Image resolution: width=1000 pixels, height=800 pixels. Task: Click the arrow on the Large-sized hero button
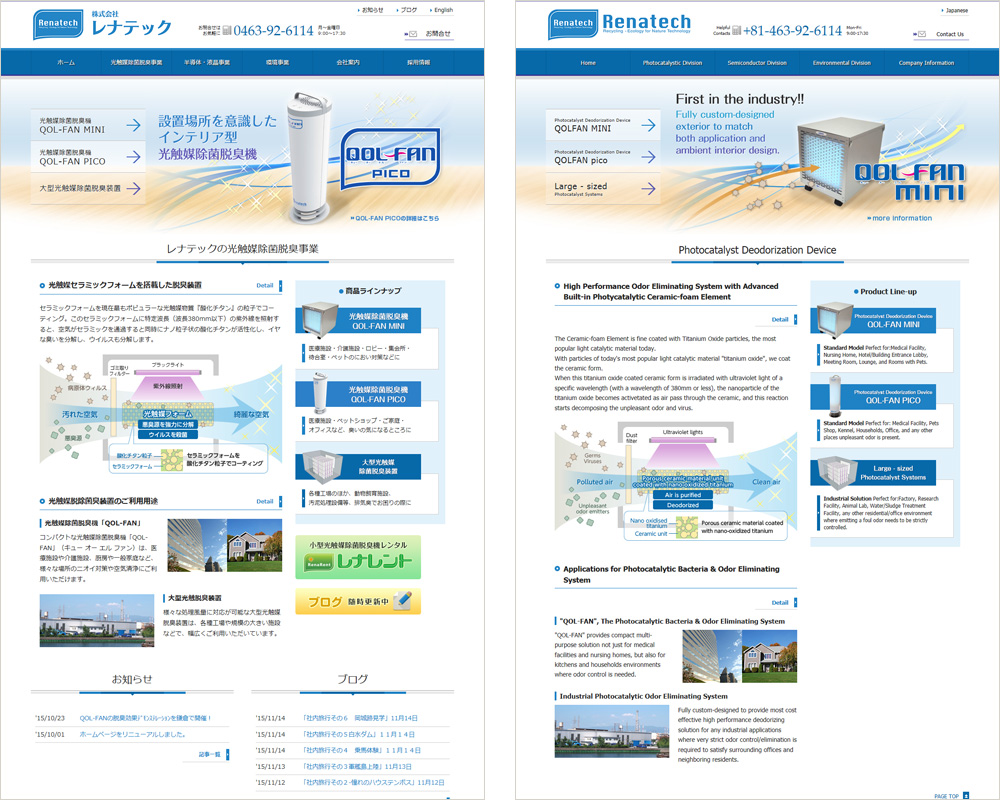pos(648,188)
